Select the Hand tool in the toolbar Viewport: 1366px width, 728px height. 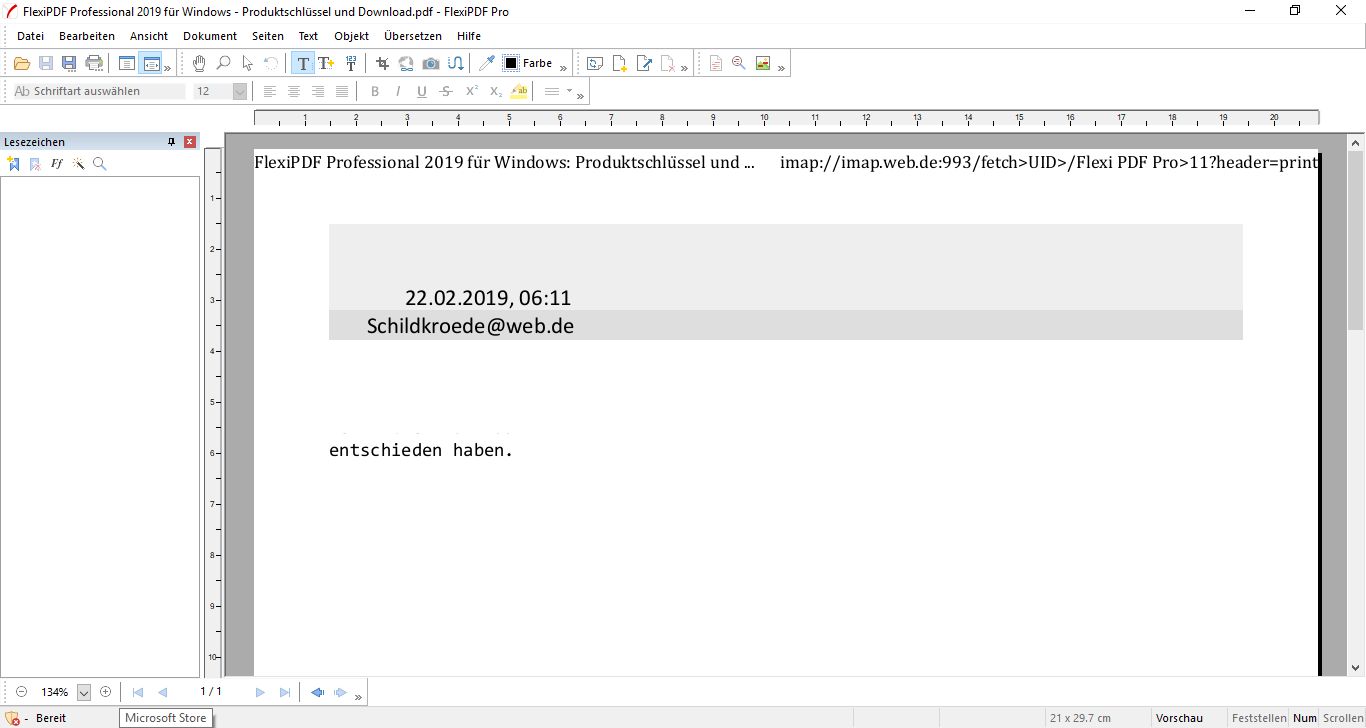coord(199,63)
